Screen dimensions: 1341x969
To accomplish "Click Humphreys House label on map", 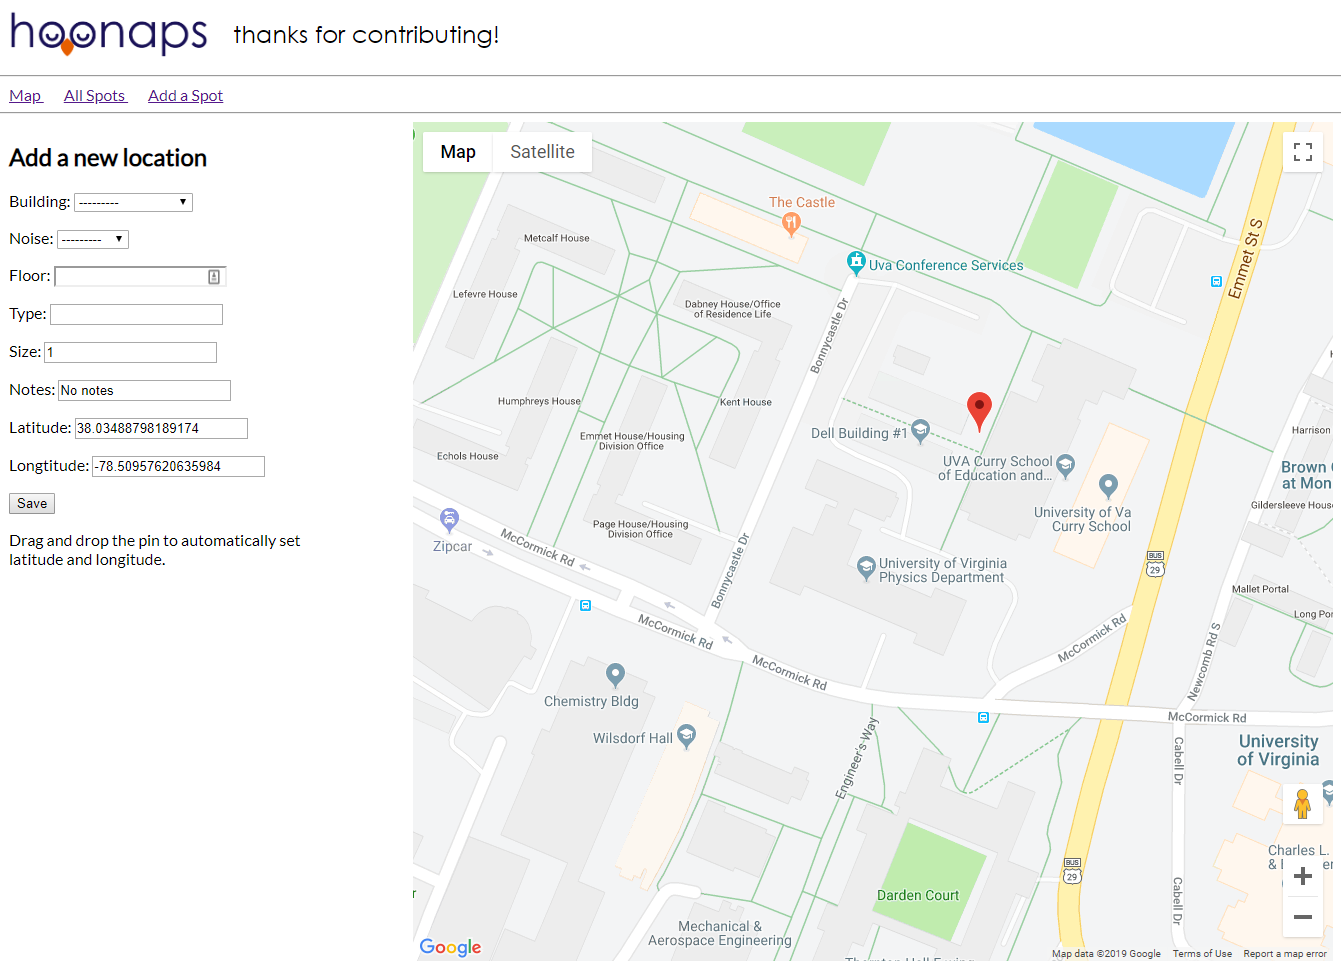I will 539,401.
